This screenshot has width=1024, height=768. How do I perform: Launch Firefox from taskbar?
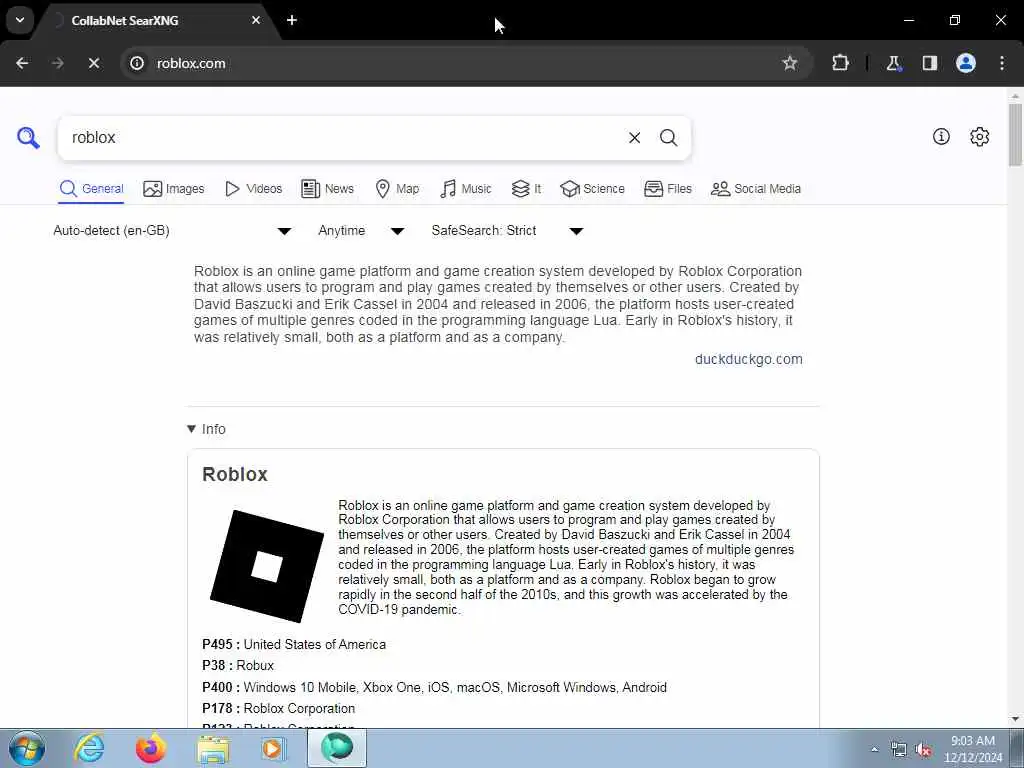click(150, 748)
